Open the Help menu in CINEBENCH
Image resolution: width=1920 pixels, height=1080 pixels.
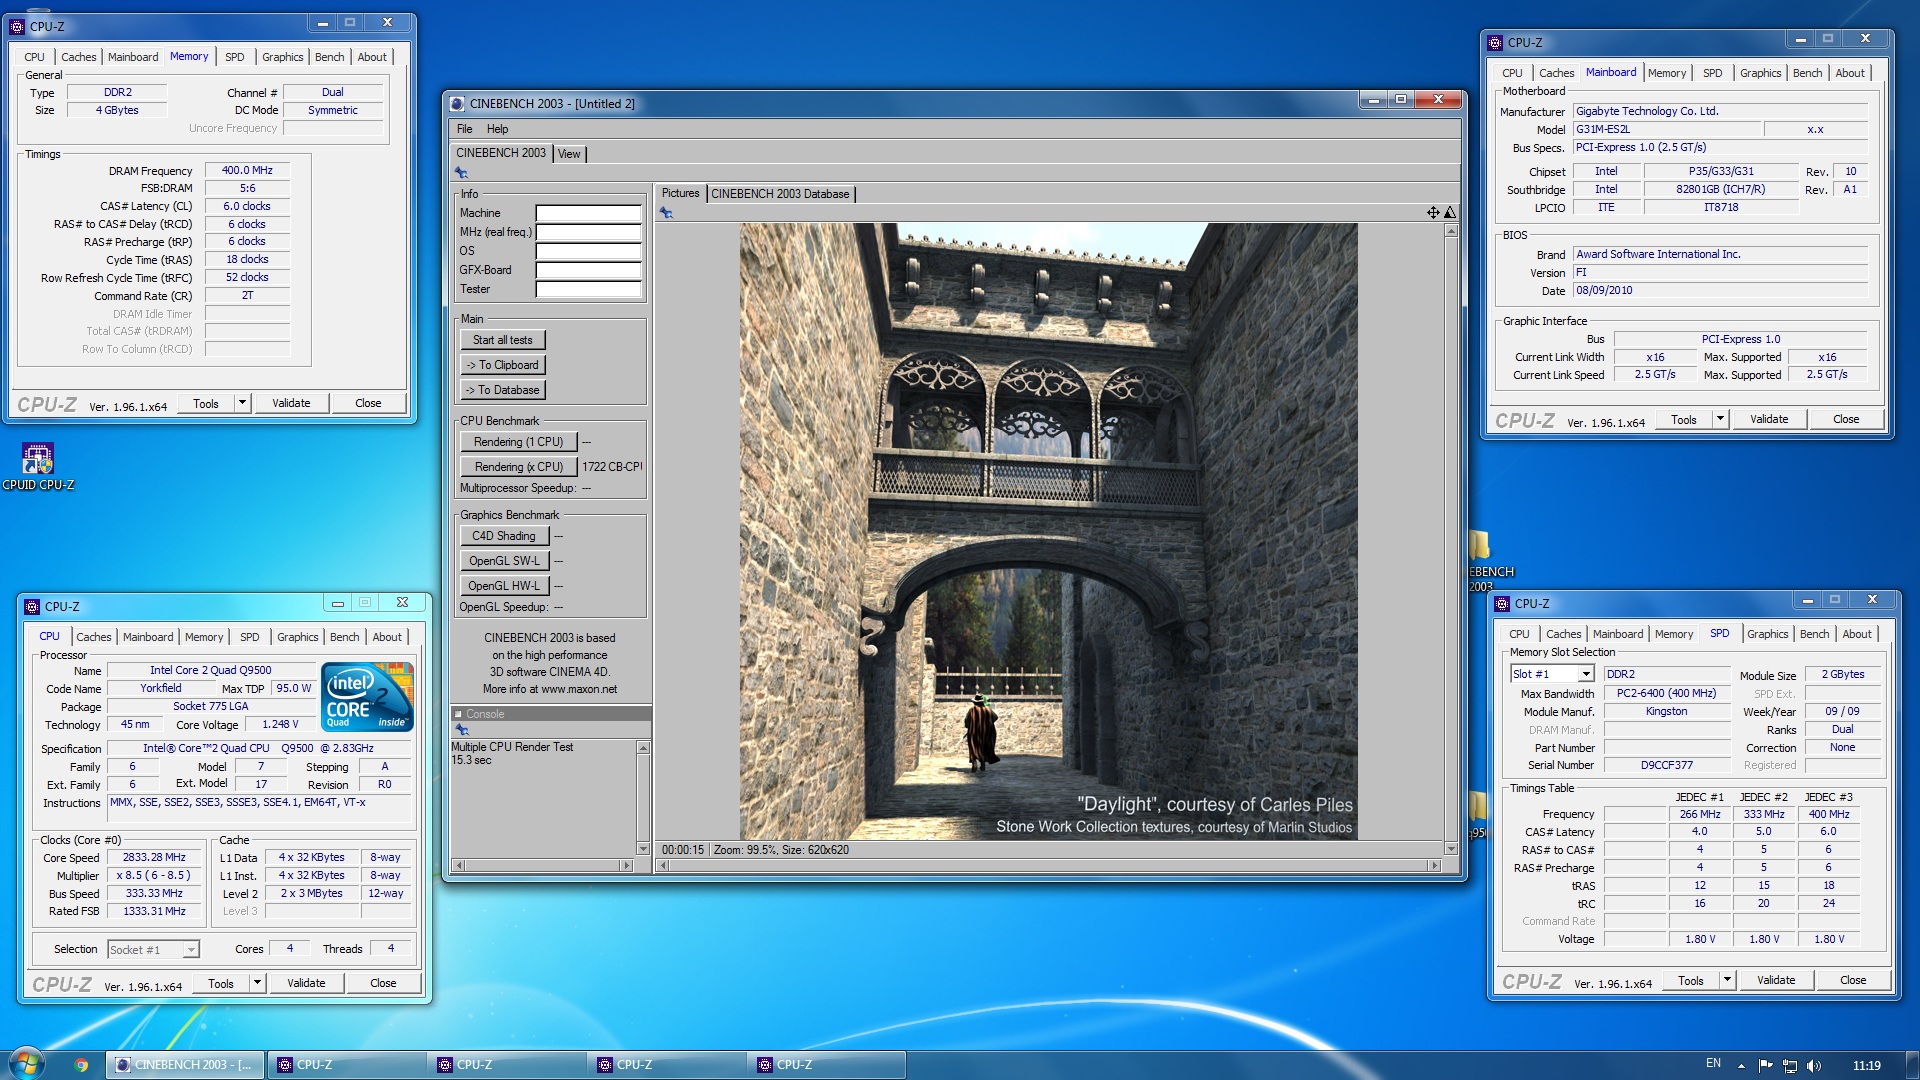click(497, 129)
